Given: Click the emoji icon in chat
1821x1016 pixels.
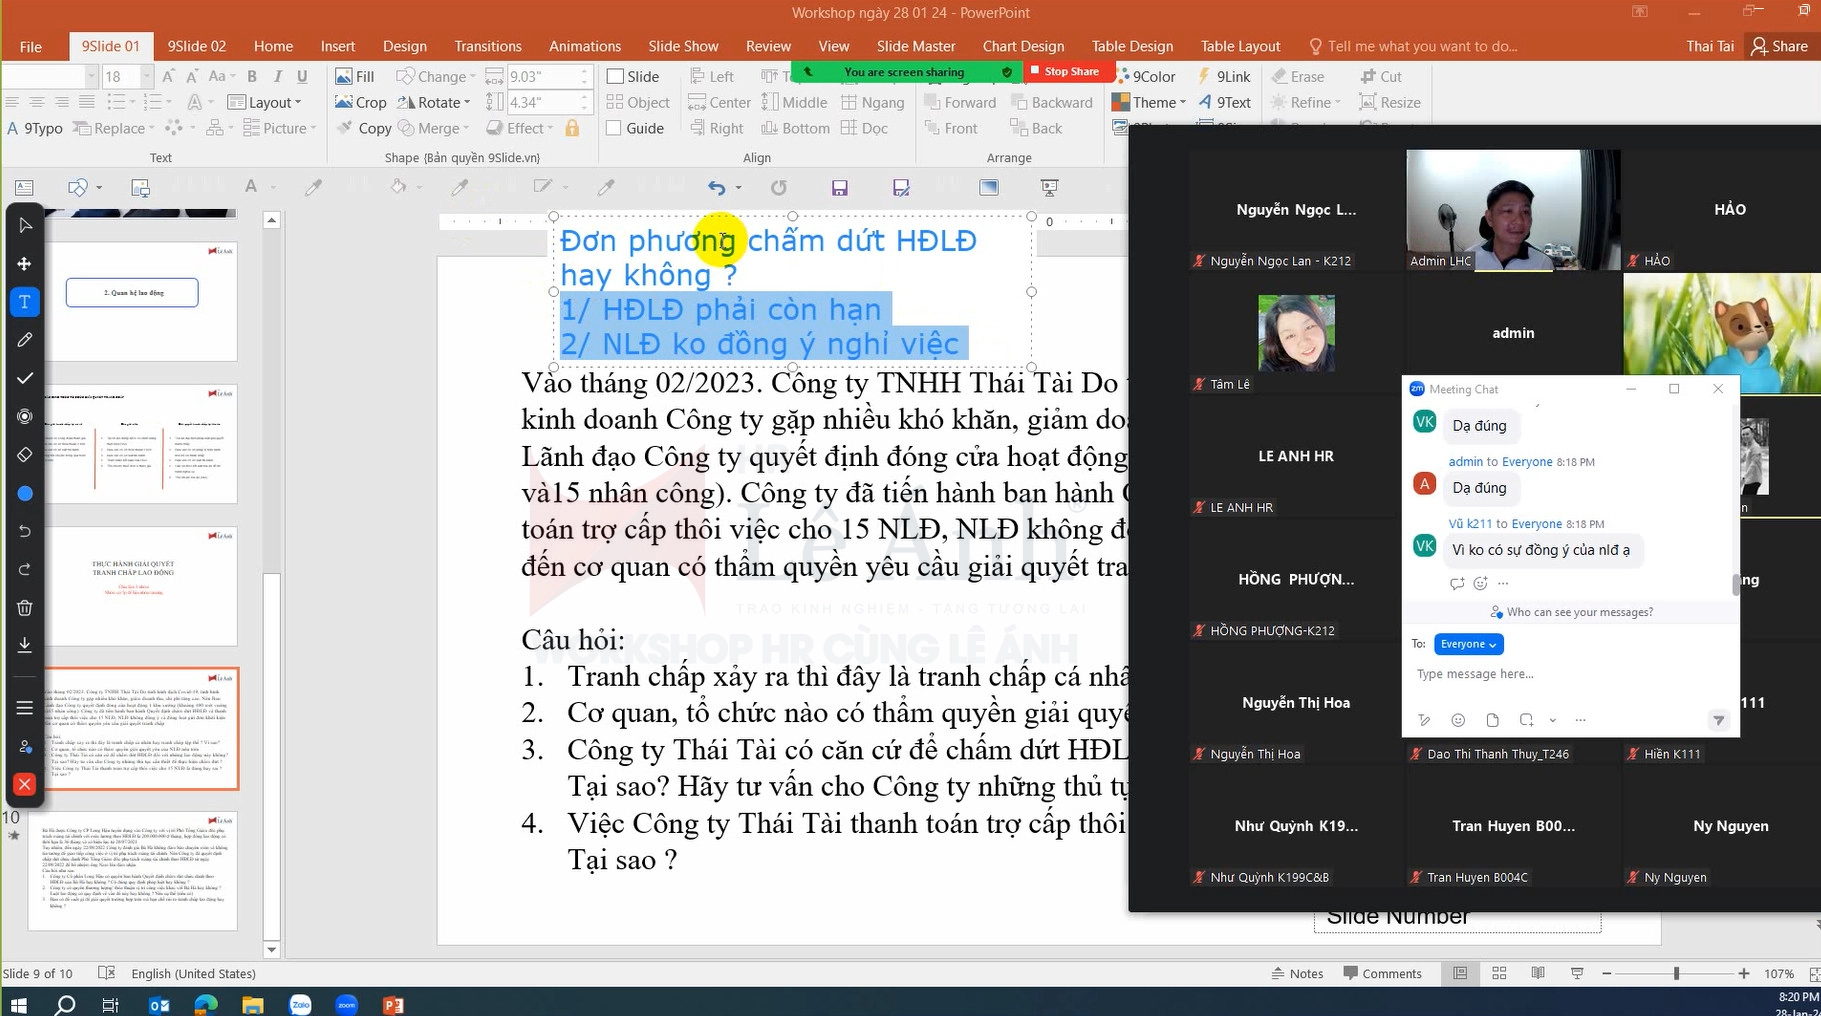Looking at the screenshot, I should [1458, 720].
